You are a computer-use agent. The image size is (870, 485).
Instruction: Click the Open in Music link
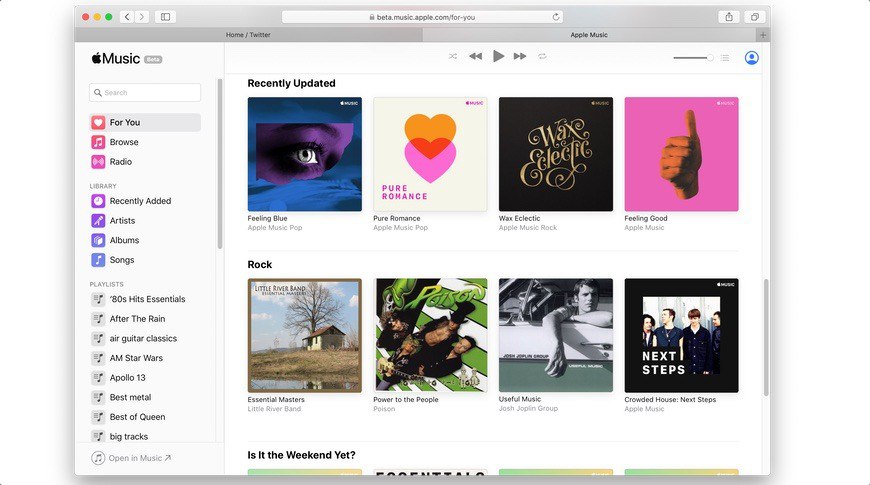click(x=131, y=458)
